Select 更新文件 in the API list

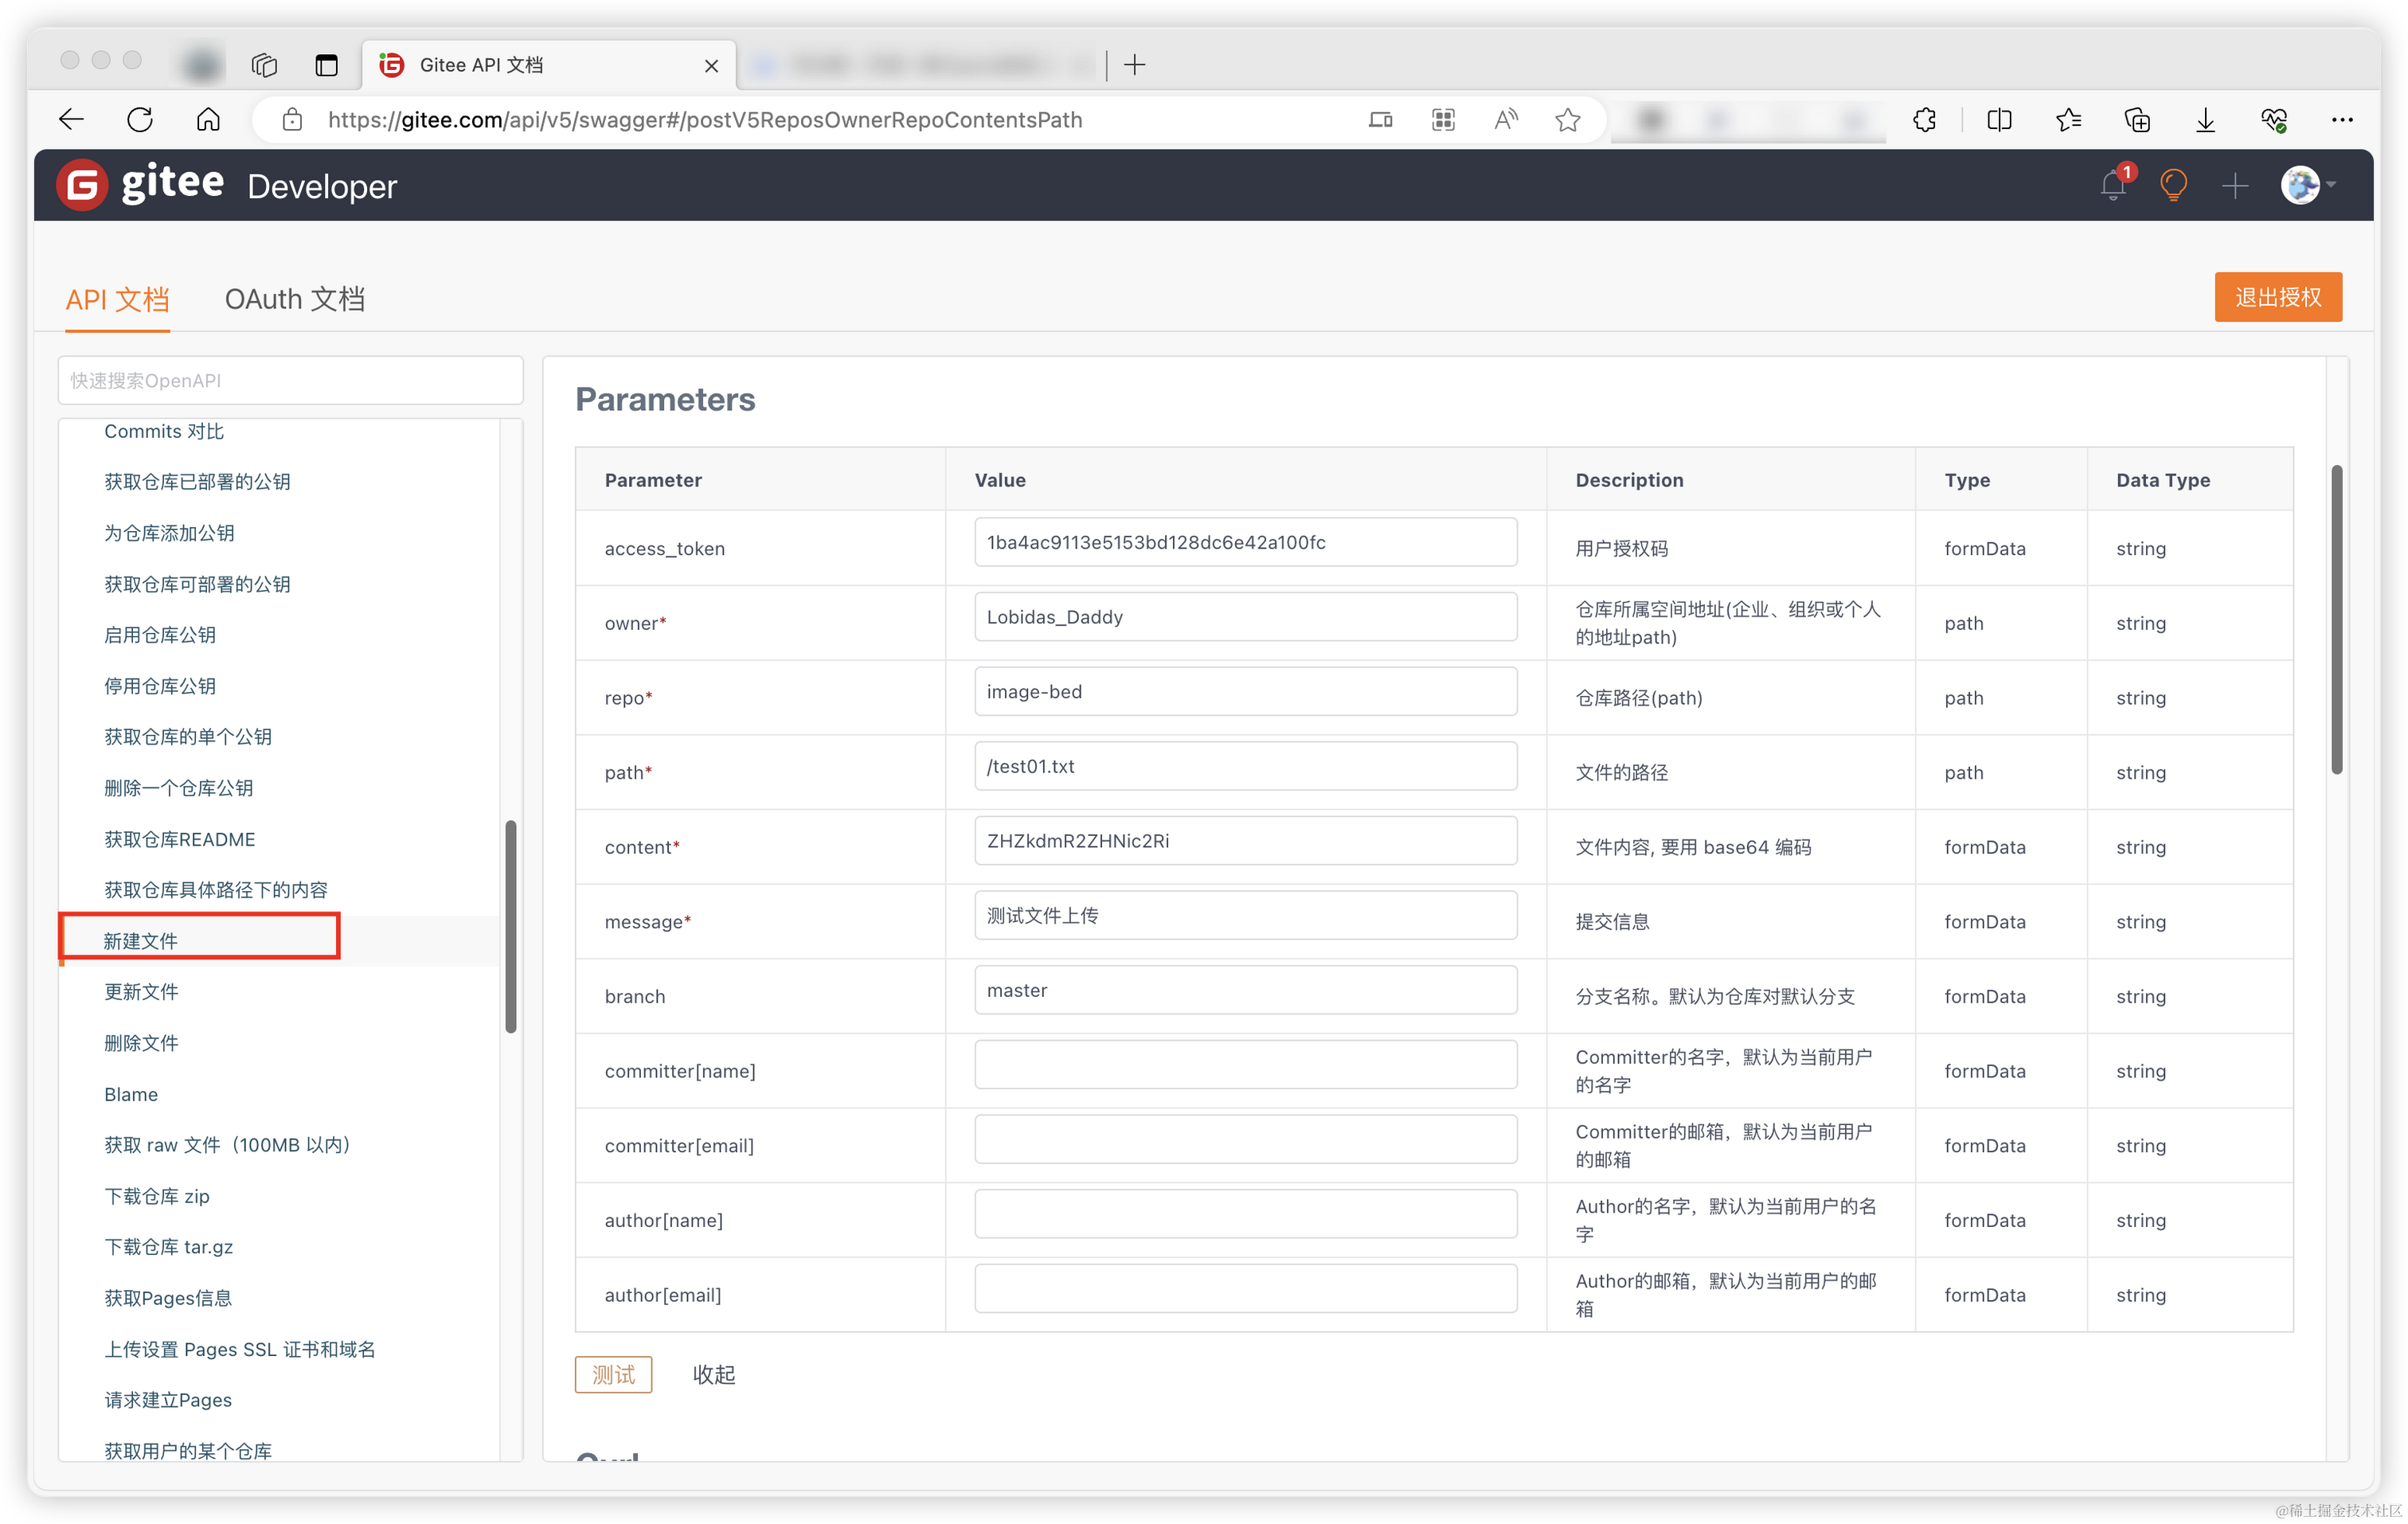pyautogui.click(x=141, y=992)
